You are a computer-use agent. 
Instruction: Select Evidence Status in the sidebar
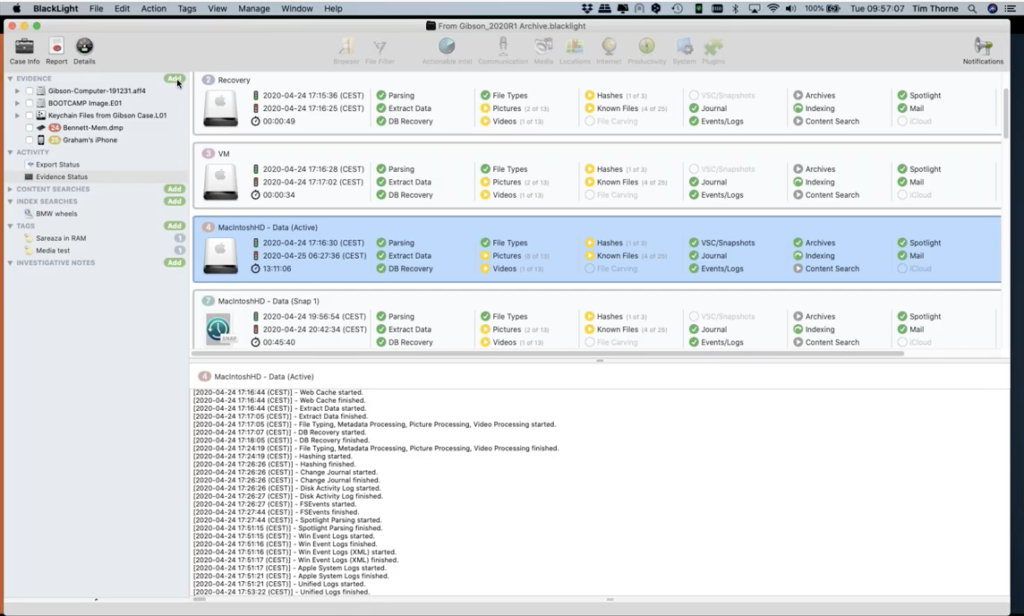61,177
